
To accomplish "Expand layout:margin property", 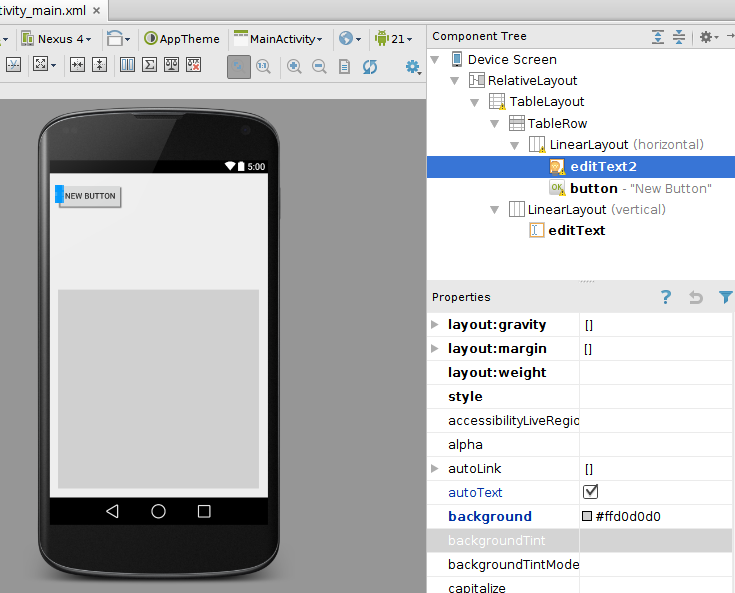I will tap(435, 348).
